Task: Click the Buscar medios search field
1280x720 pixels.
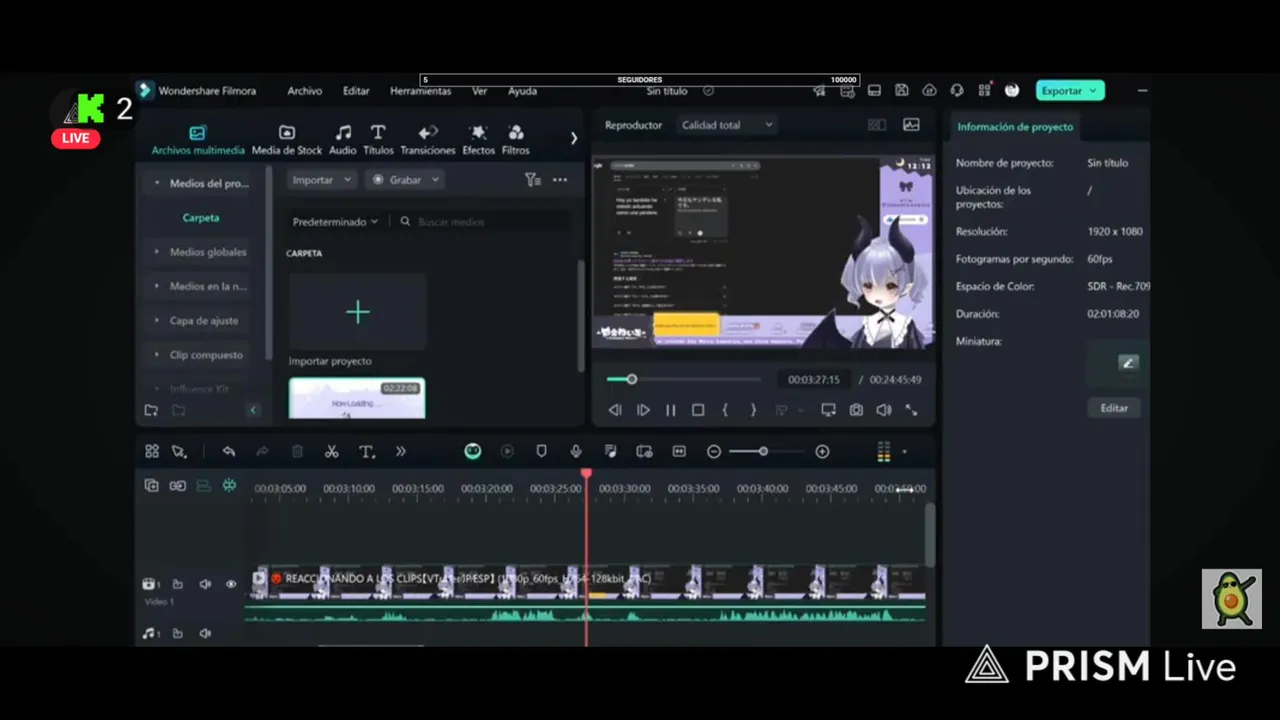Action: (x=484, y=222)
